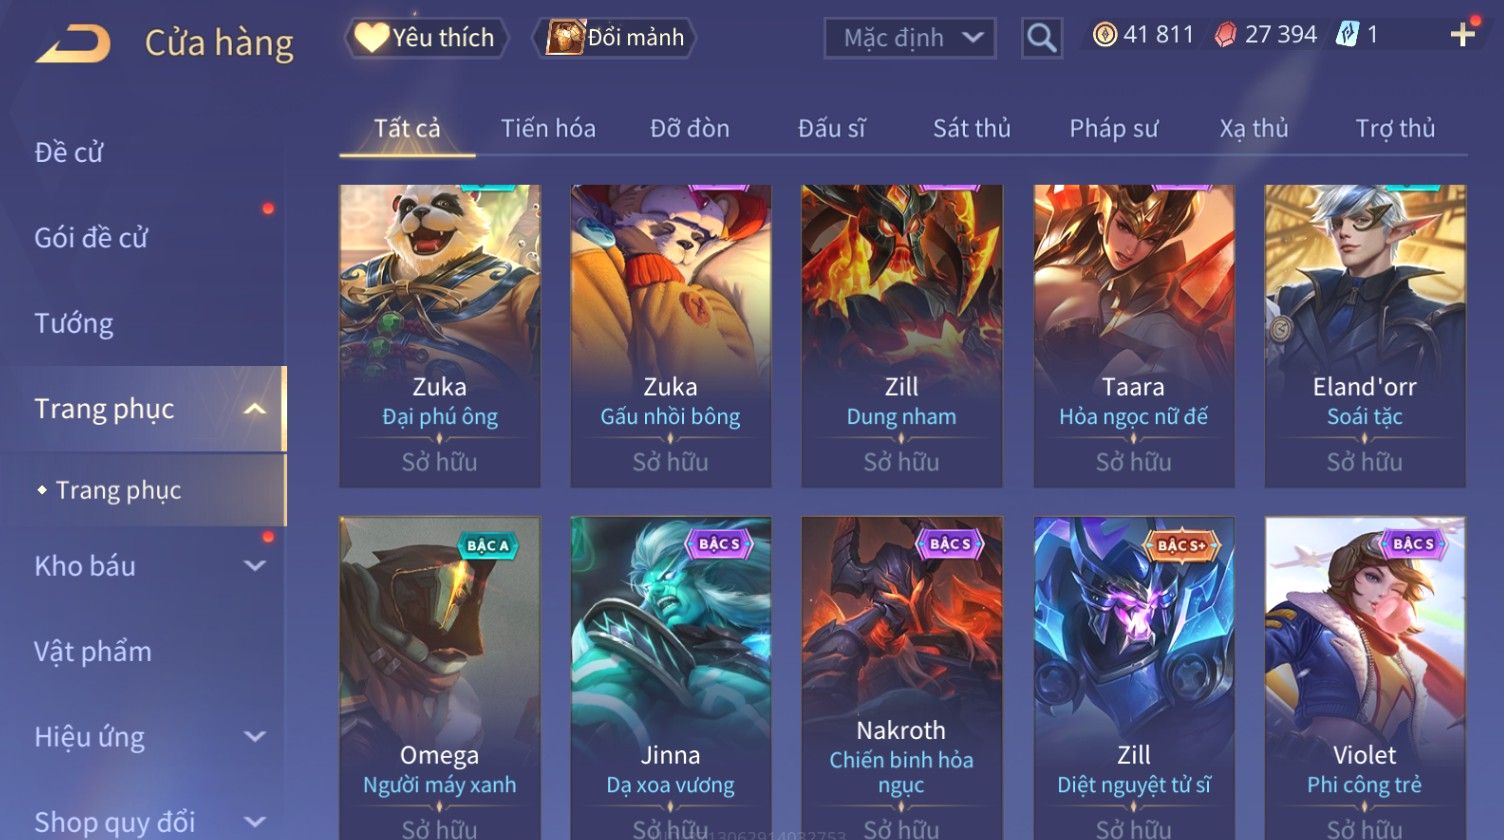Screen dimensions: 1504x840
Task: Open the Zill Diệt nguyệt tử sĩ skin card
Action: click(1133, 678)
